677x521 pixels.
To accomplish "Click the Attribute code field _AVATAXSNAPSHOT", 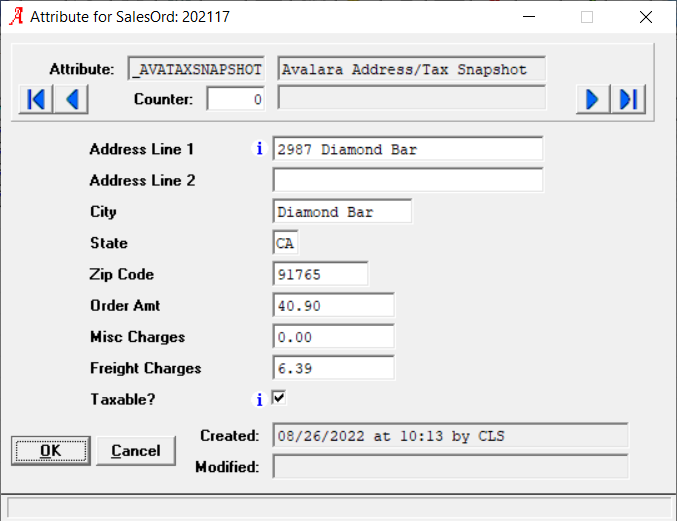I will (196, 69).
